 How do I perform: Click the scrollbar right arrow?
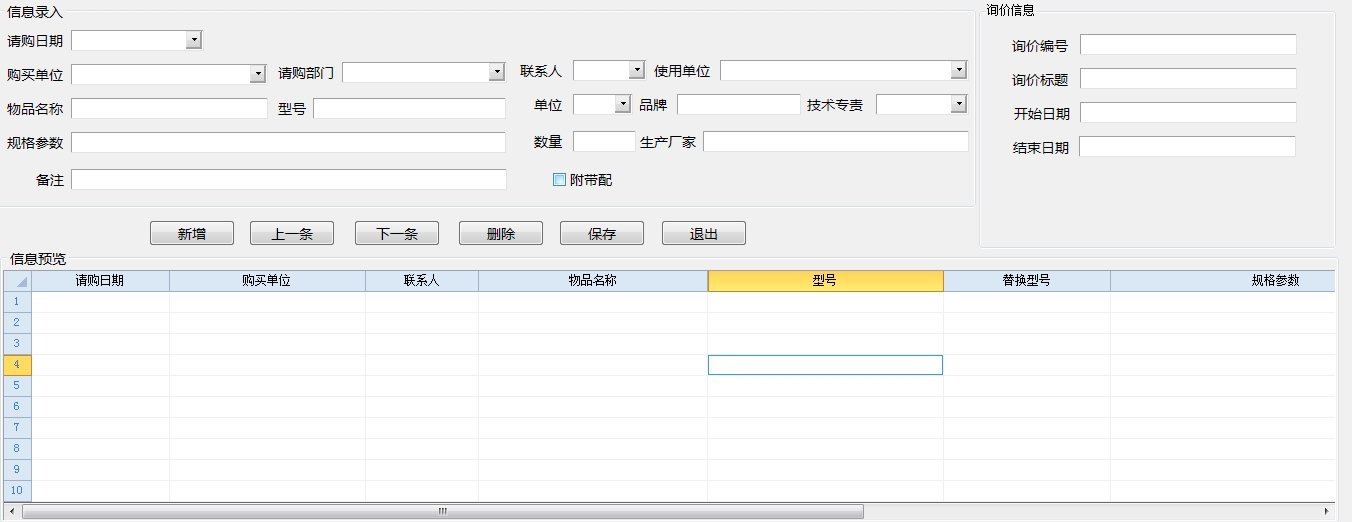pos(1327,511)
